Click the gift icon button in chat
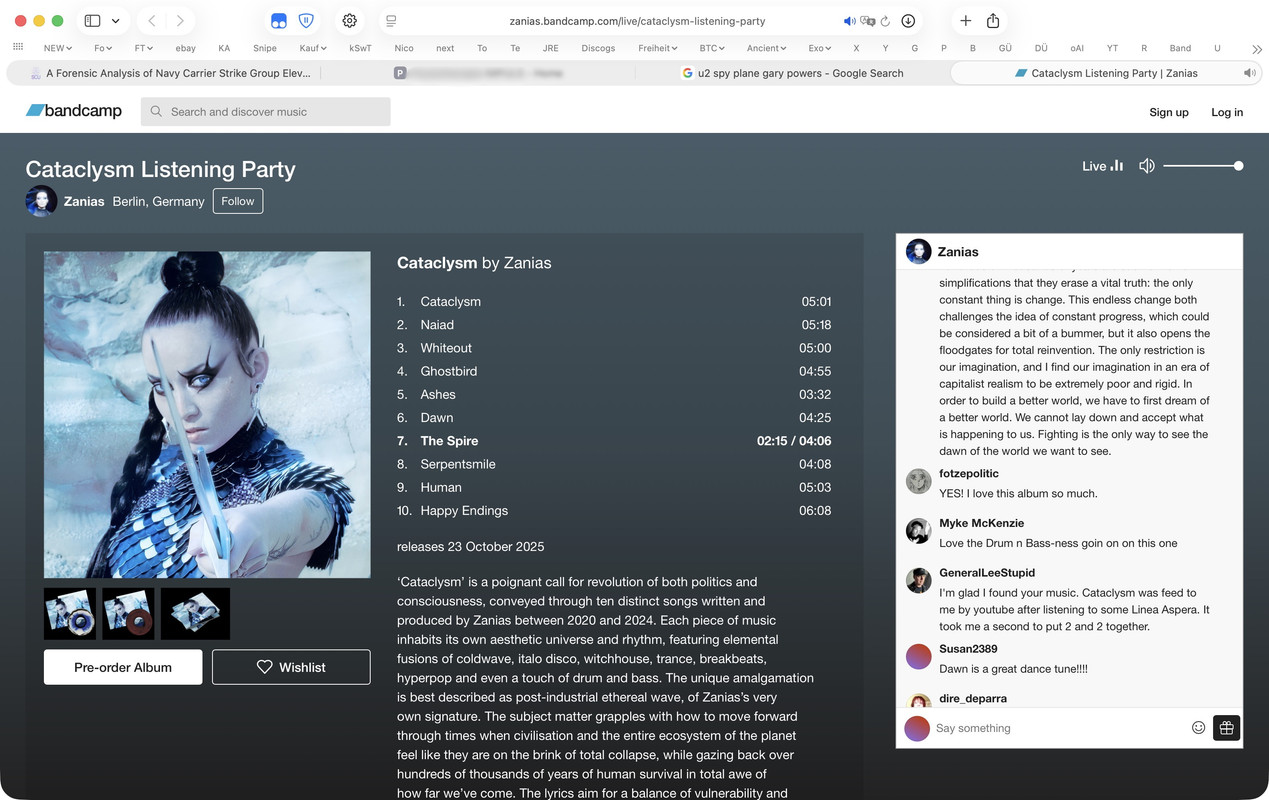Viewport: 1269px width, 800px height. coord(1227,728)
